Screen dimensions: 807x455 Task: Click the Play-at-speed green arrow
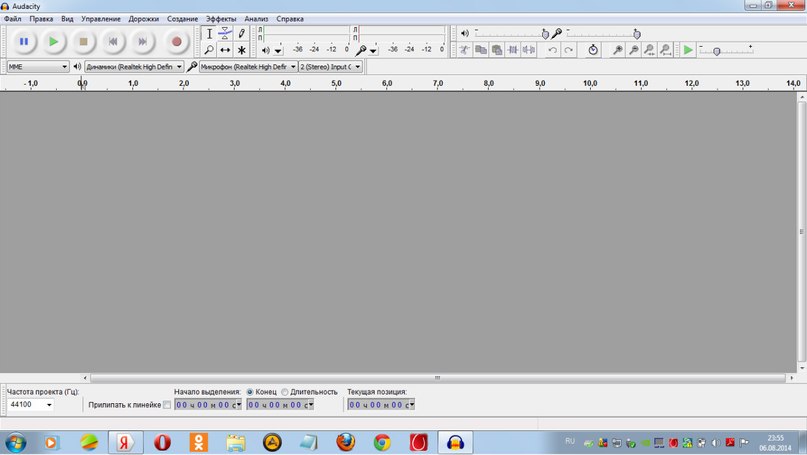[688, 50]
